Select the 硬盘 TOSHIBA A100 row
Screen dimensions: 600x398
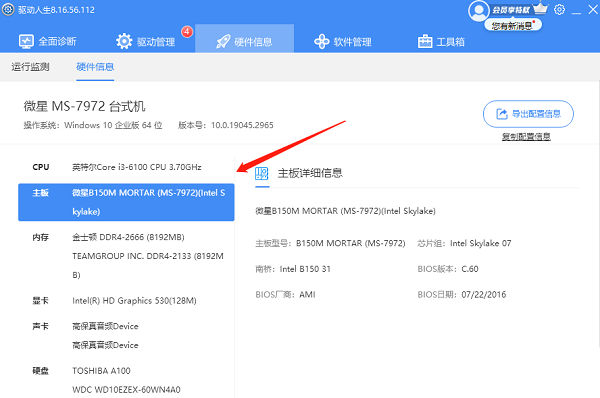pos(101,371)
